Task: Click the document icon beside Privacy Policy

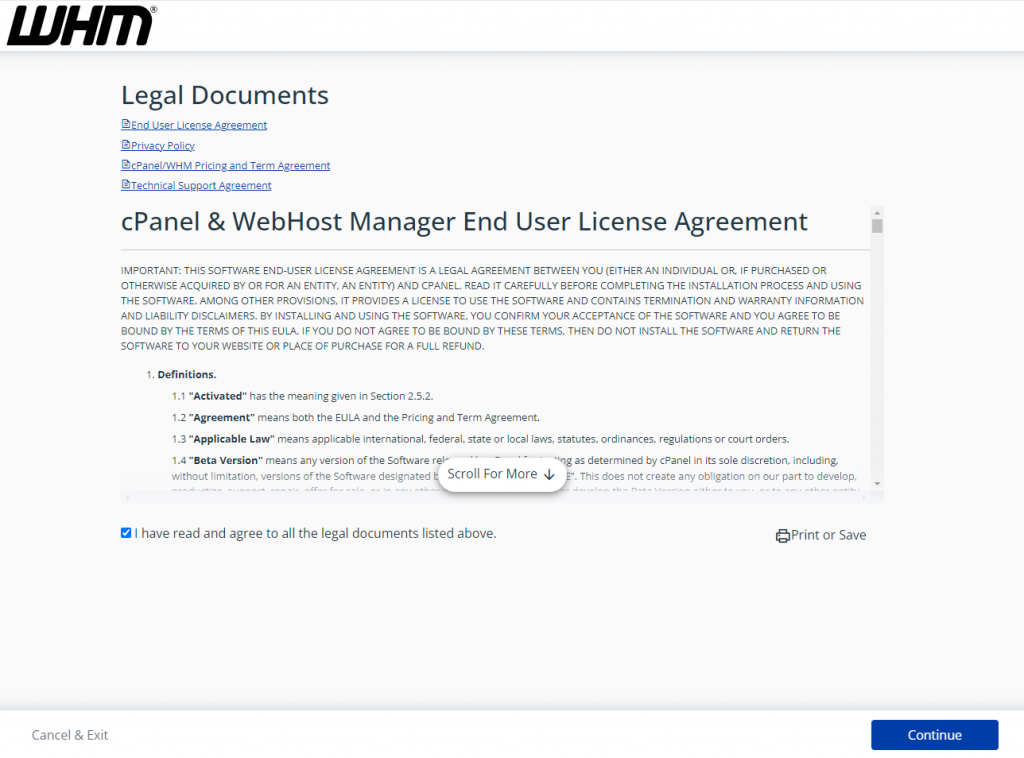Action: [x=124, y=145]
